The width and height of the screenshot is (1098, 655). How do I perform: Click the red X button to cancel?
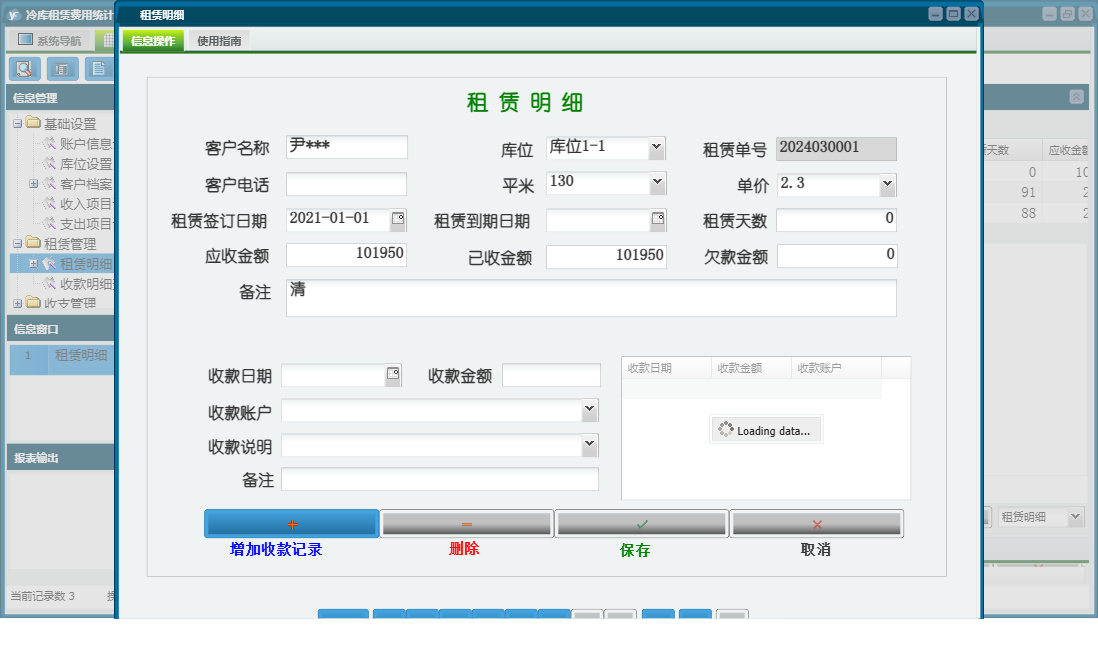click(x=816, y=523)
